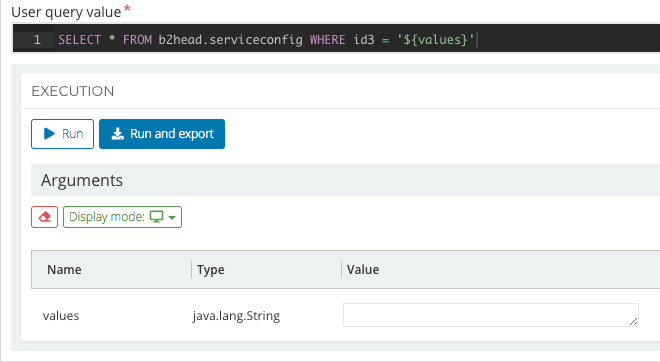
Task: Click the Arguments section header
Action: tap(345, 180)
